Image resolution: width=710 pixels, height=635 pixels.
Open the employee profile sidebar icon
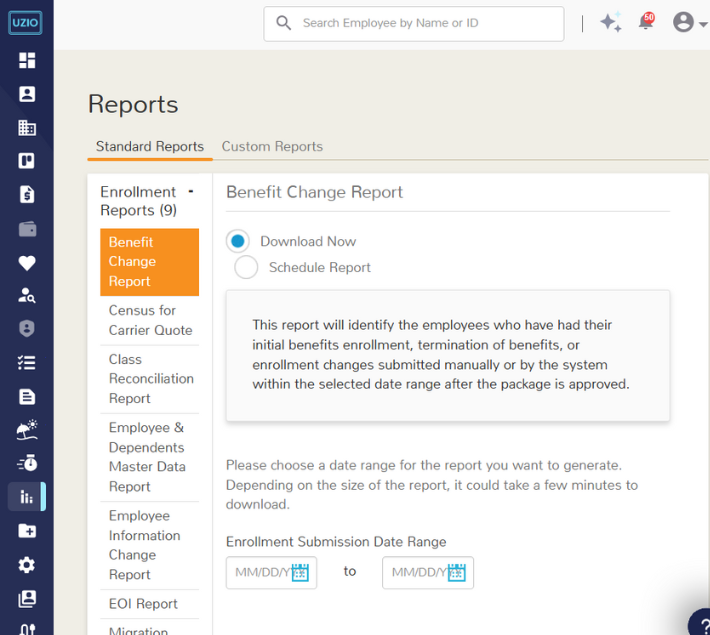27,94
